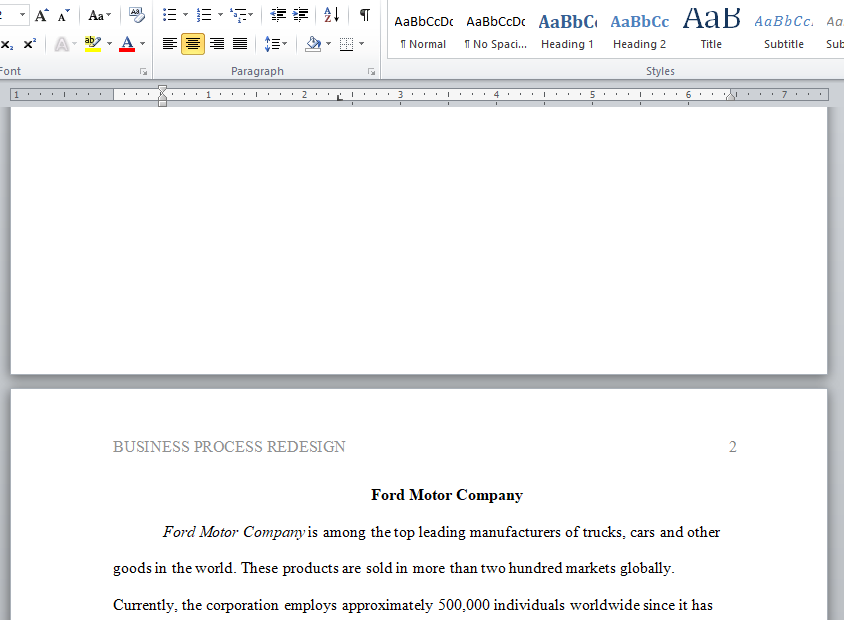
Task: Click the bold heading Ford Motor Company
Action: tap(447, 495)
